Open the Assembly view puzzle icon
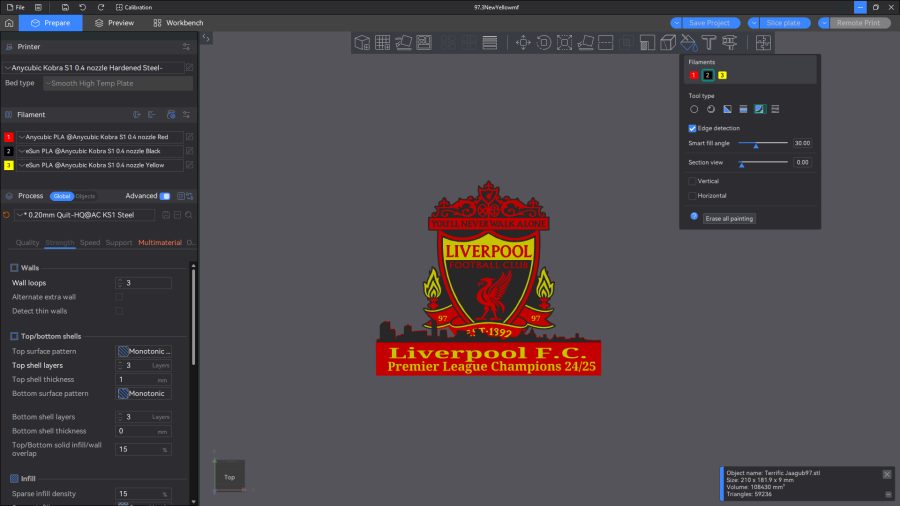The width and height of the screenshot is (900, 506). coord(763,42)
